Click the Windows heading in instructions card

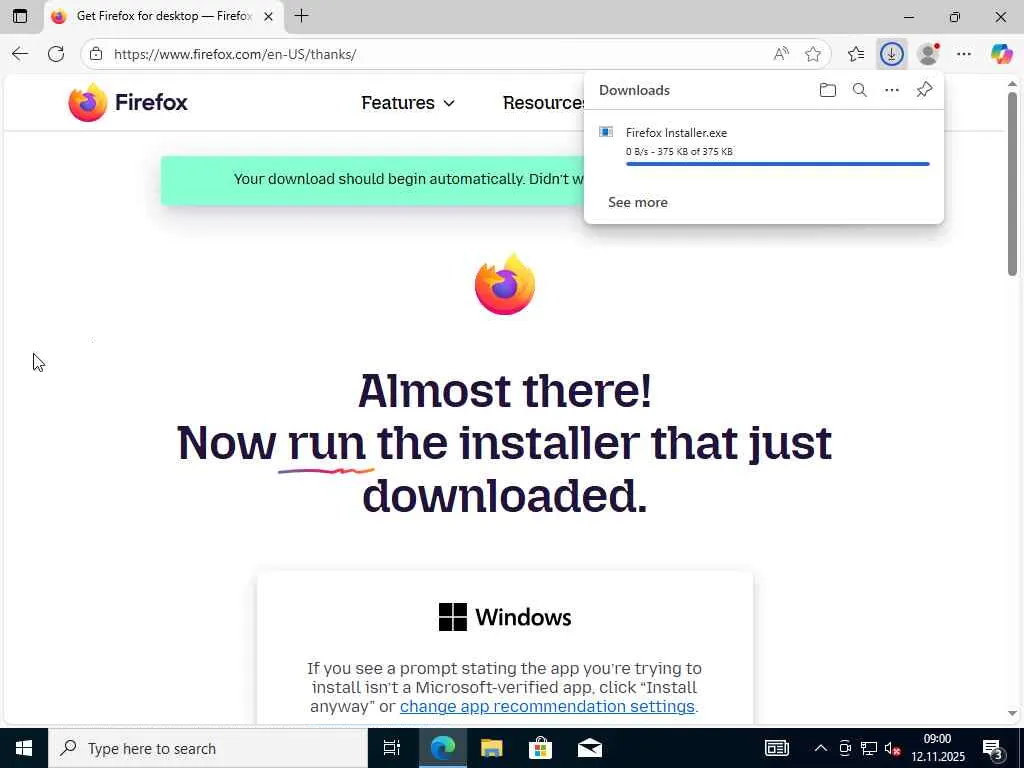click(x=505, y=617)
